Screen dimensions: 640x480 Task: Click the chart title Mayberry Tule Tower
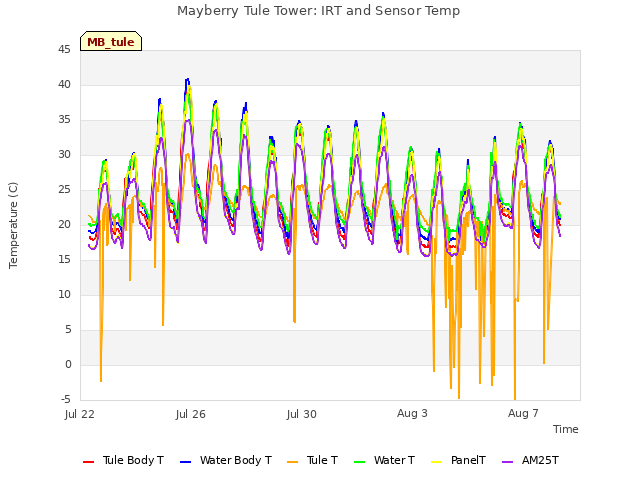click(x=318, y=11)
